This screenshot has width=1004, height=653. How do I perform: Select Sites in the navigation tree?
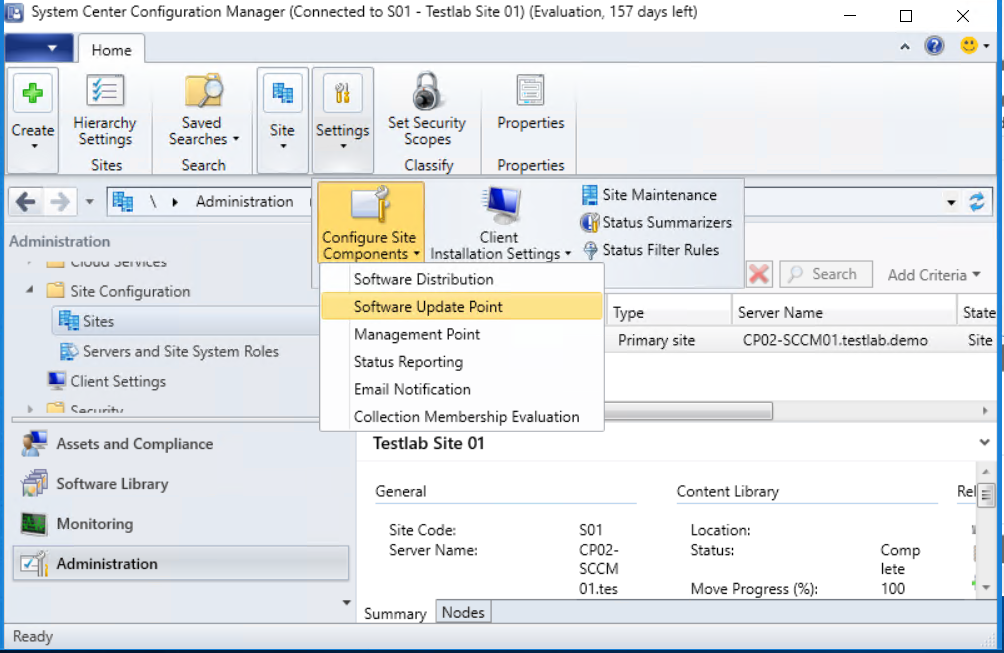[x=98, y=321]
